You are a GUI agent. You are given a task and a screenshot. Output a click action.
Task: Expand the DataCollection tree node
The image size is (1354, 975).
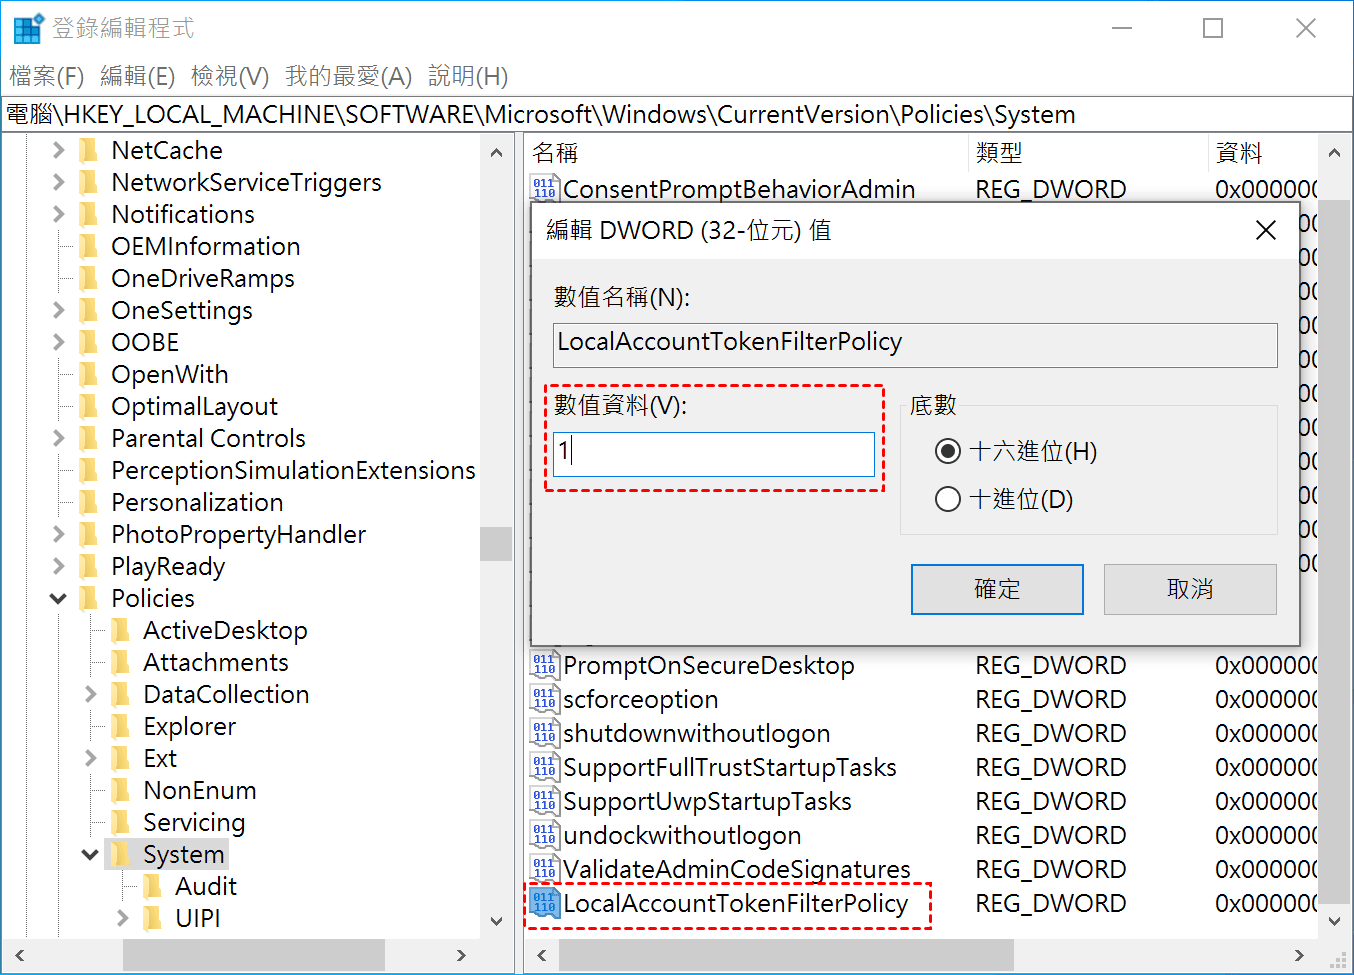point(90,694)
